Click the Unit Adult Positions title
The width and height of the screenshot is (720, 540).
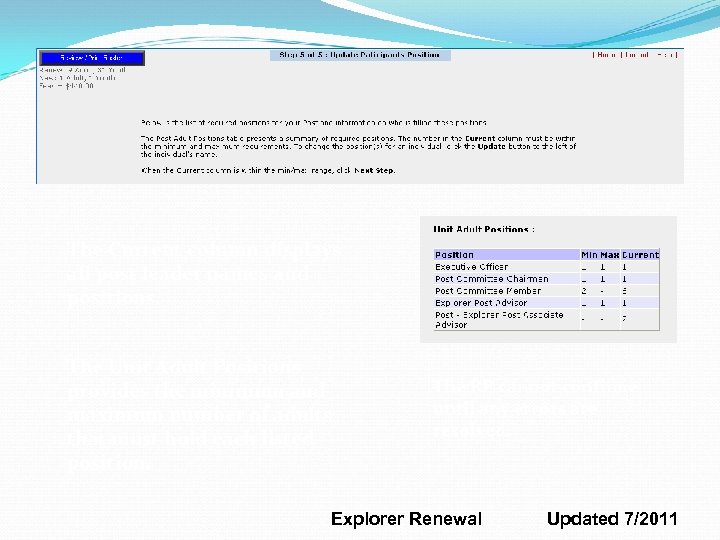click(484, 229)
